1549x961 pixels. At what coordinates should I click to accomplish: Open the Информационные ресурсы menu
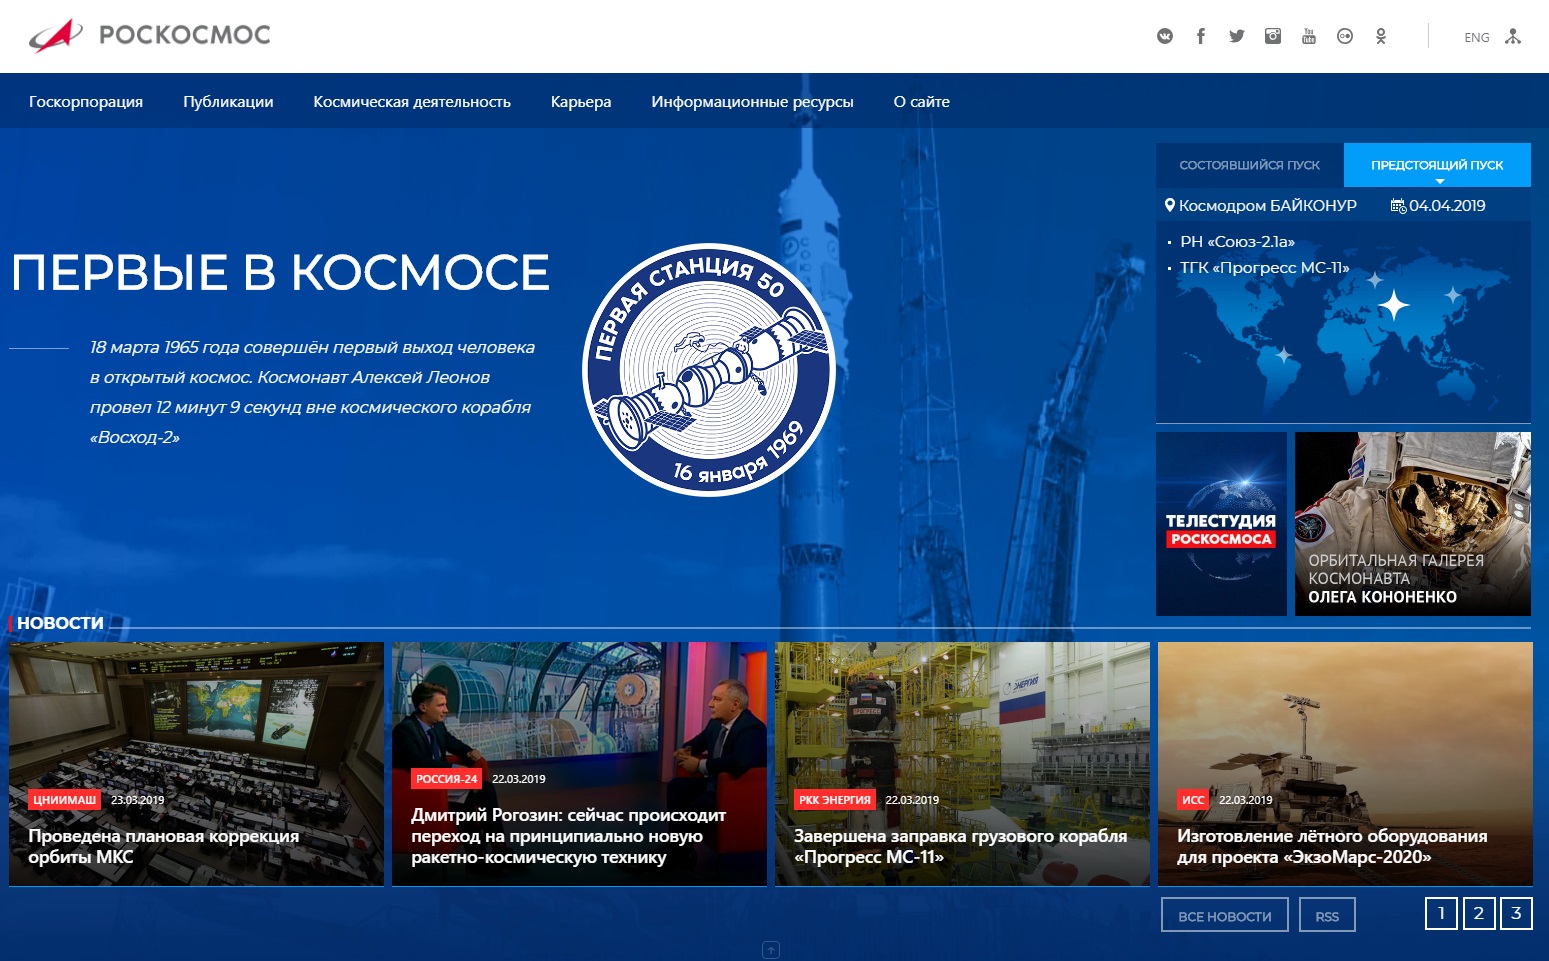click(x=752, y=101)
